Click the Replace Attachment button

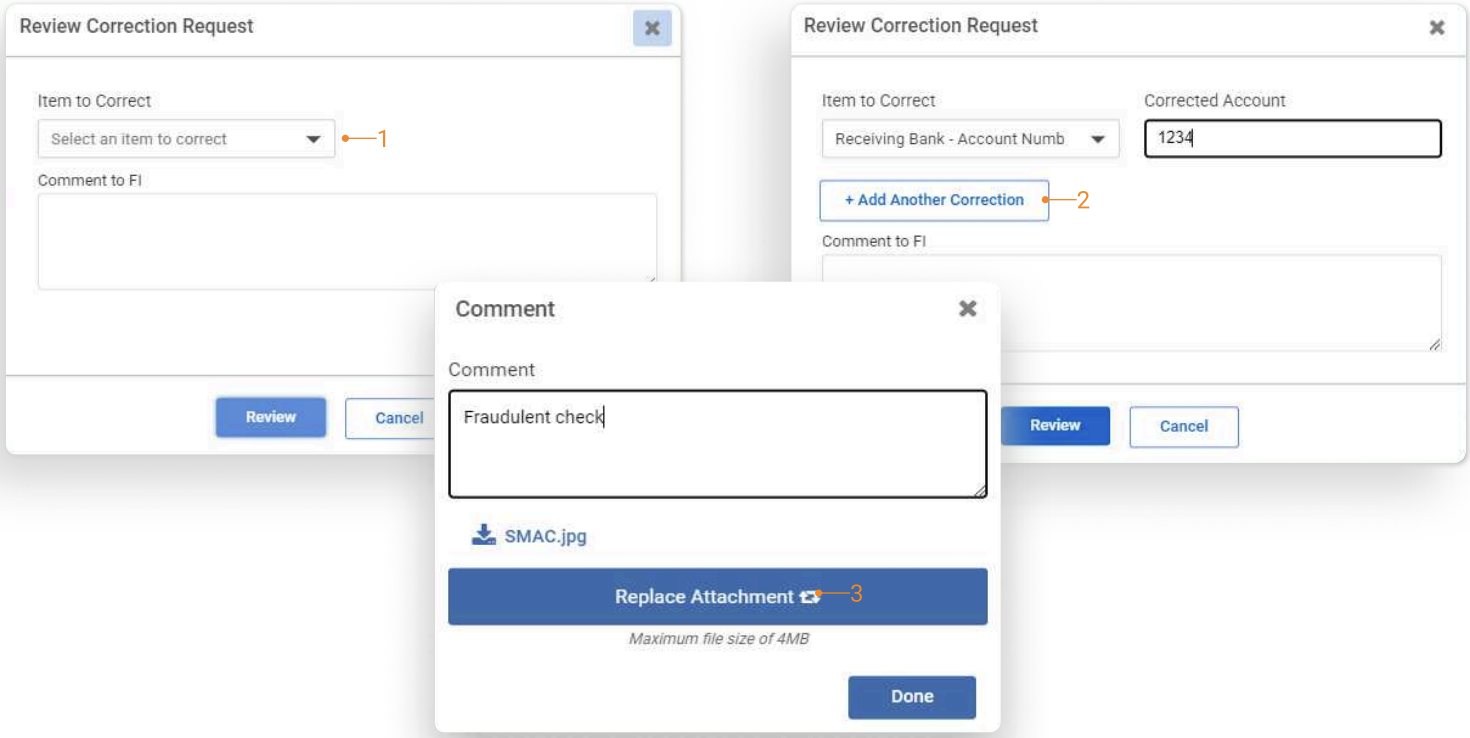[717, 597]
